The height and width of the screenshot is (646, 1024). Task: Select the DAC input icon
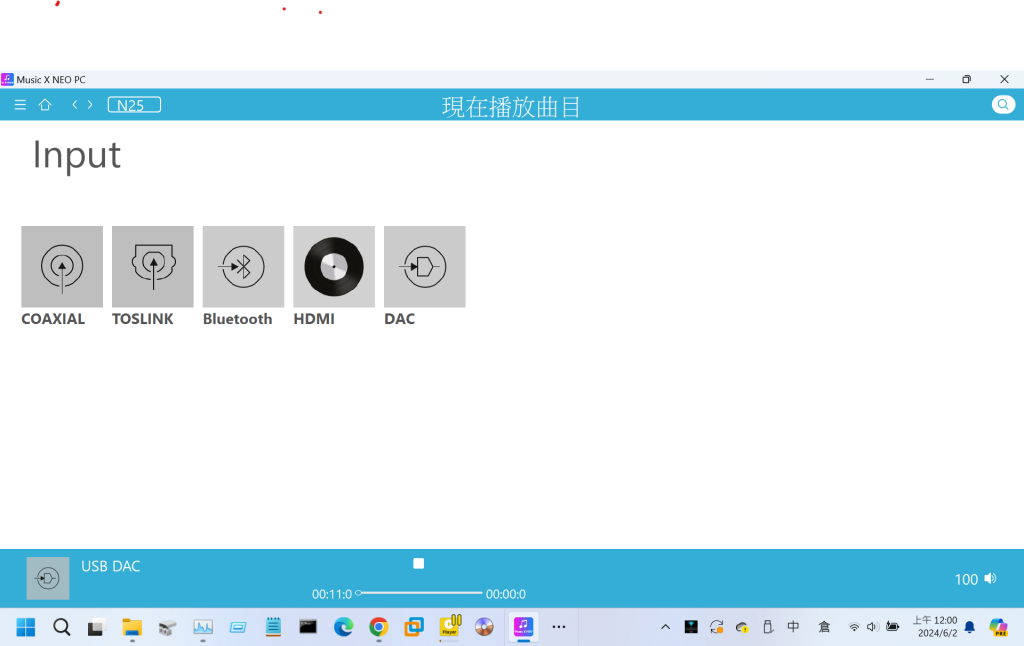(x=424, y=267)
